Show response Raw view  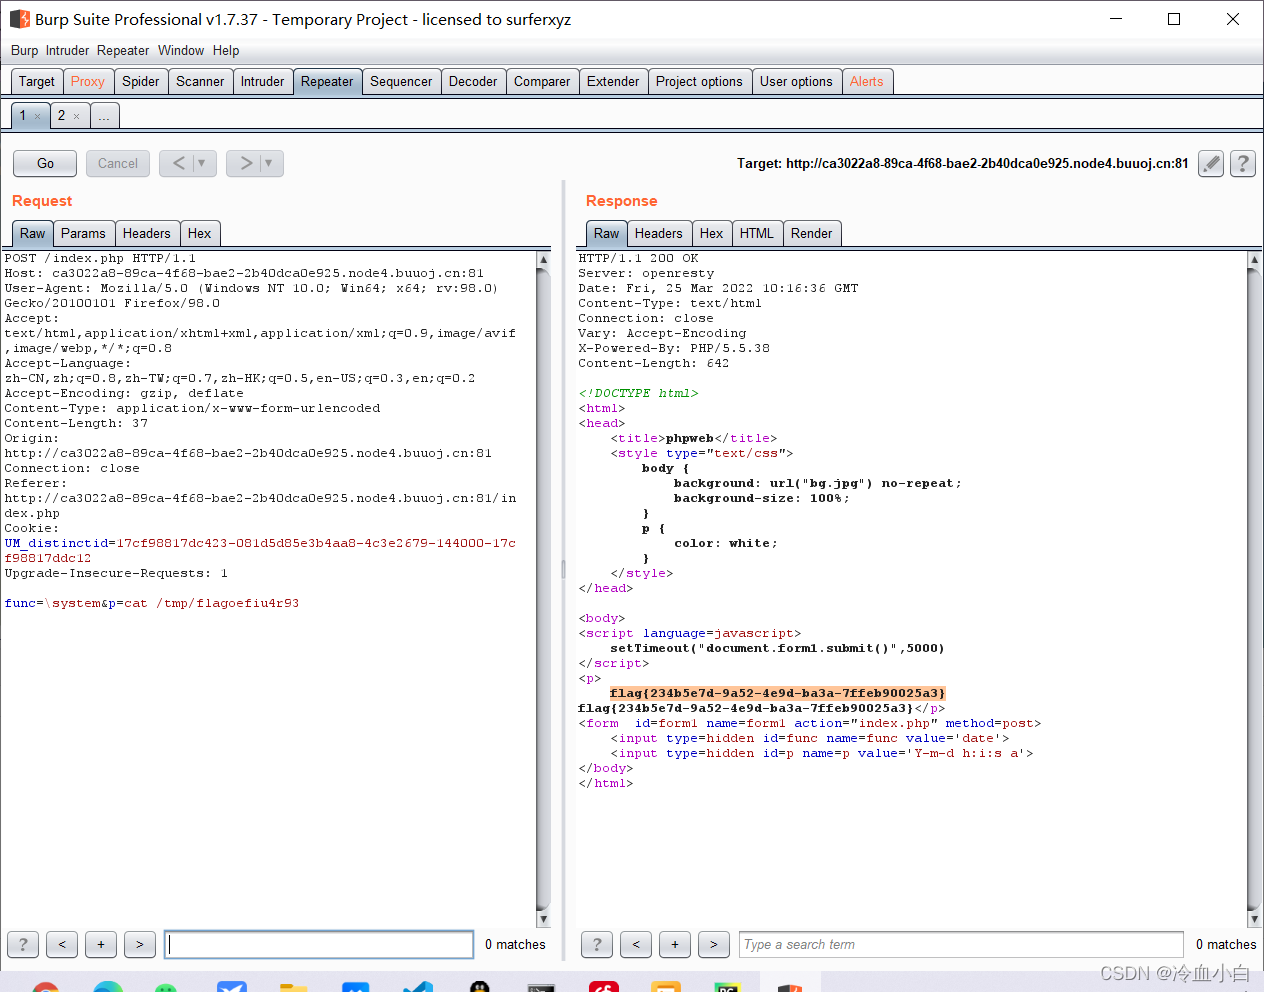click(607, 233)
